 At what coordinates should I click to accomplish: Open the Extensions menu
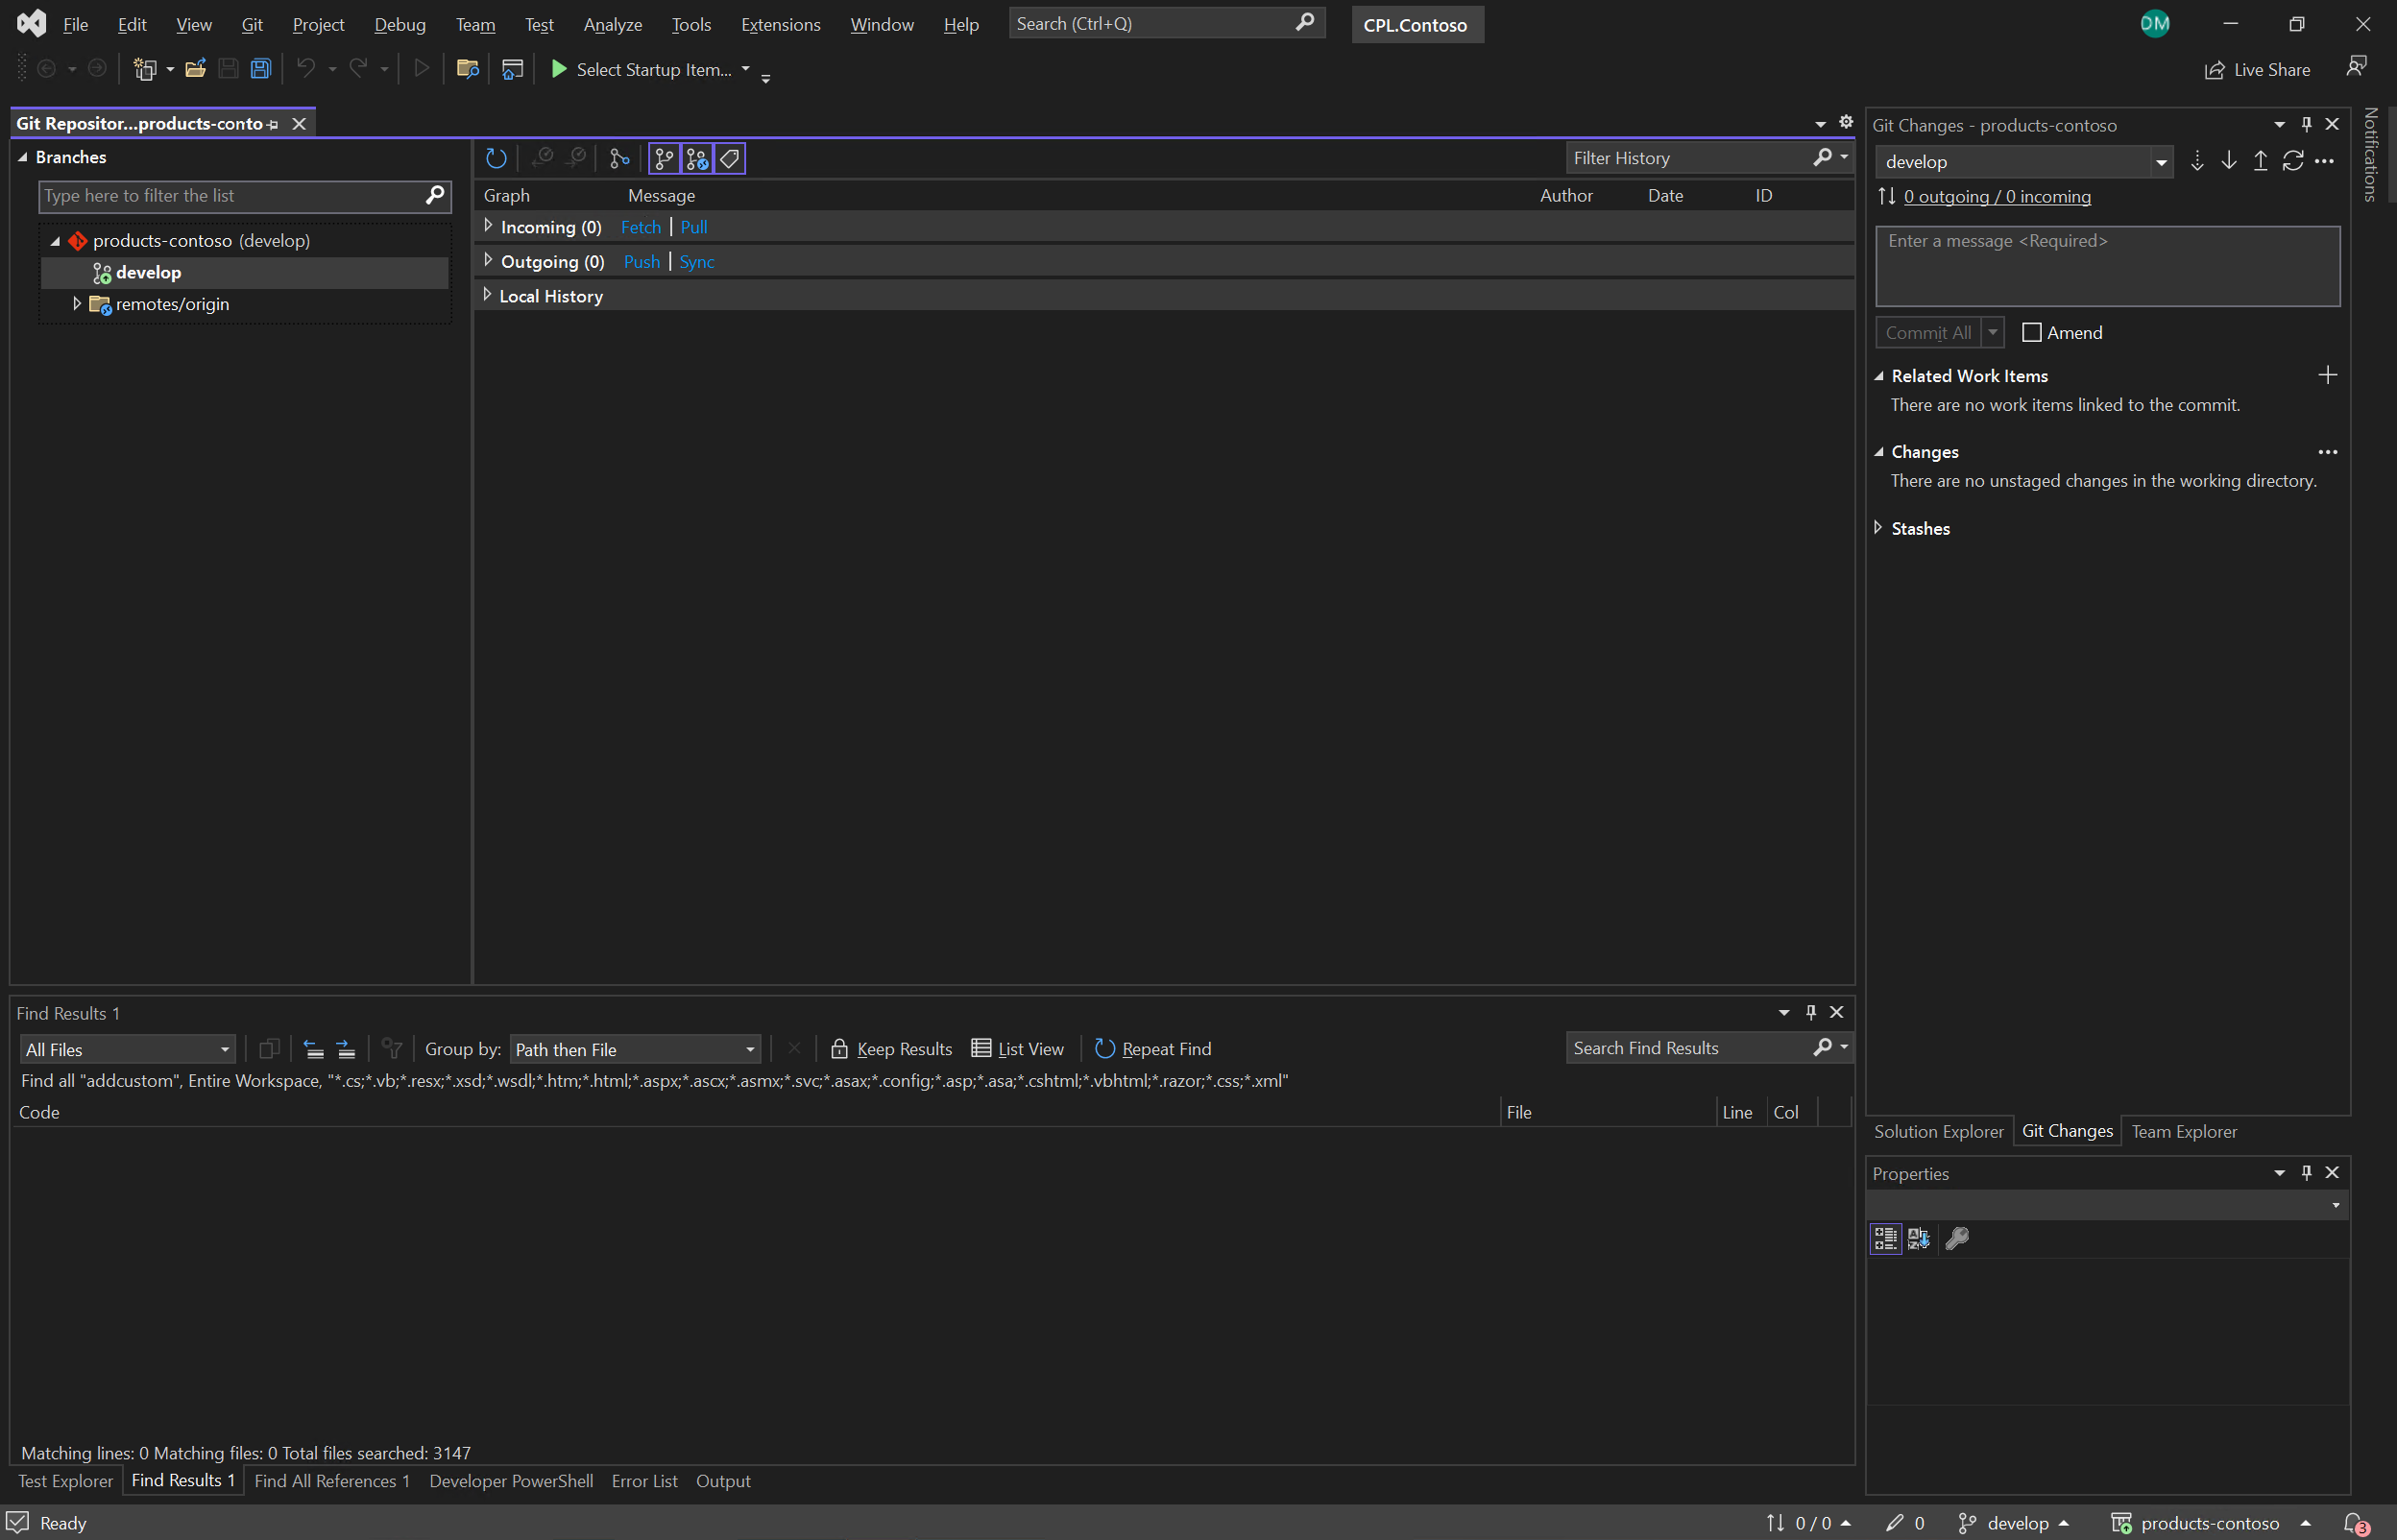click(779, 24)
